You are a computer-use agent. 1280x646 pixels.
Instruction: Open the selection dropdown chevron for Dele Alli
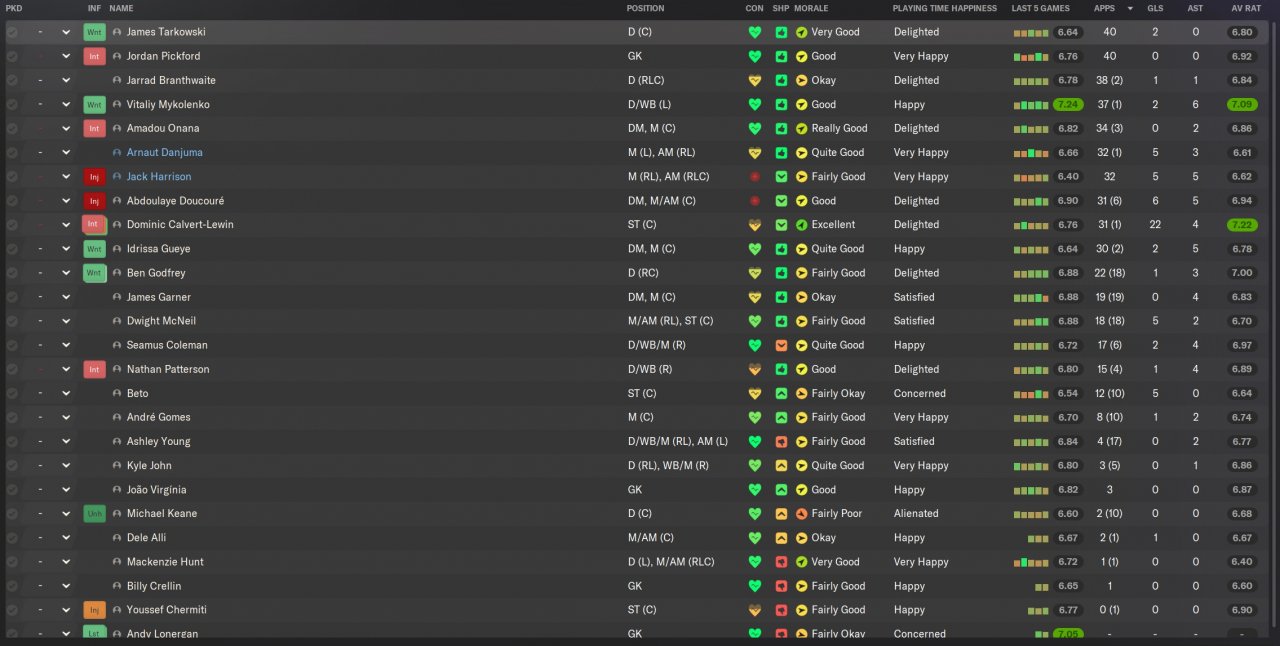click(66, 538)
